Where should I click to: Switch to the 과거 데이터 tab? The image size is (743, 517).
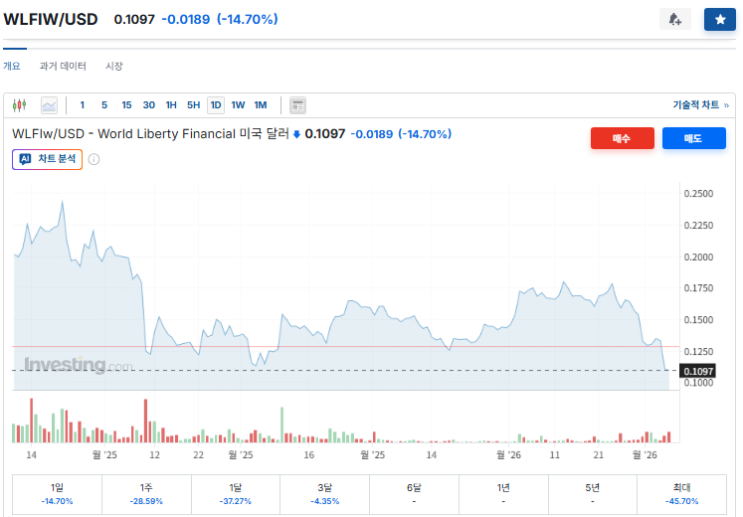point(63,66)
